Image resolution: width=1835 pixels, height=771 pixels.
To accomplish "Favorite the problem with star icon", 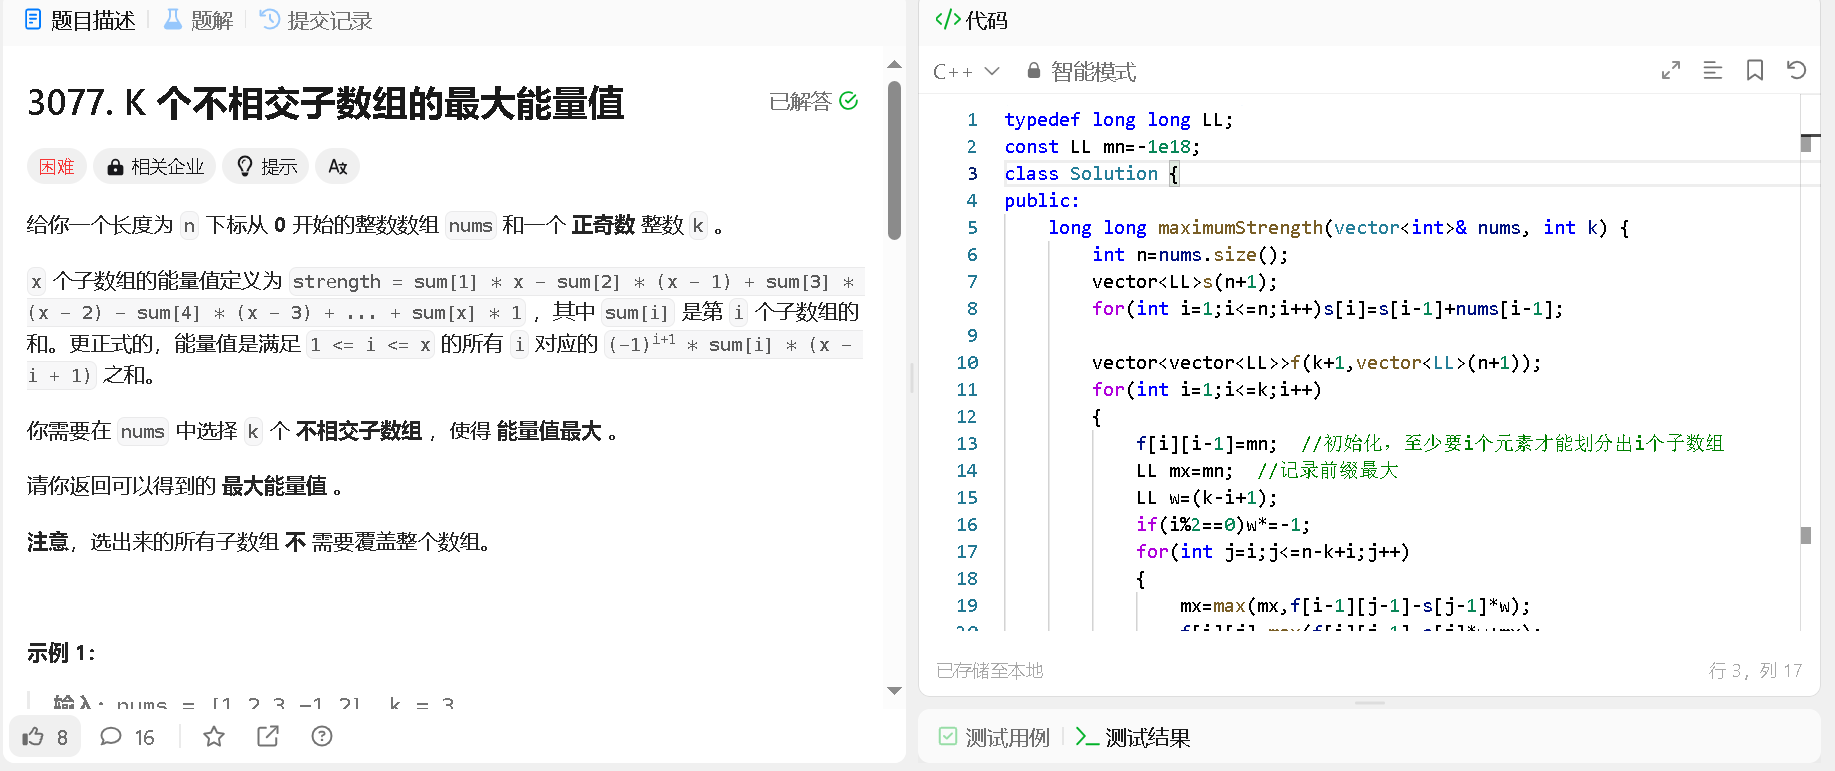I will [214, 737].
